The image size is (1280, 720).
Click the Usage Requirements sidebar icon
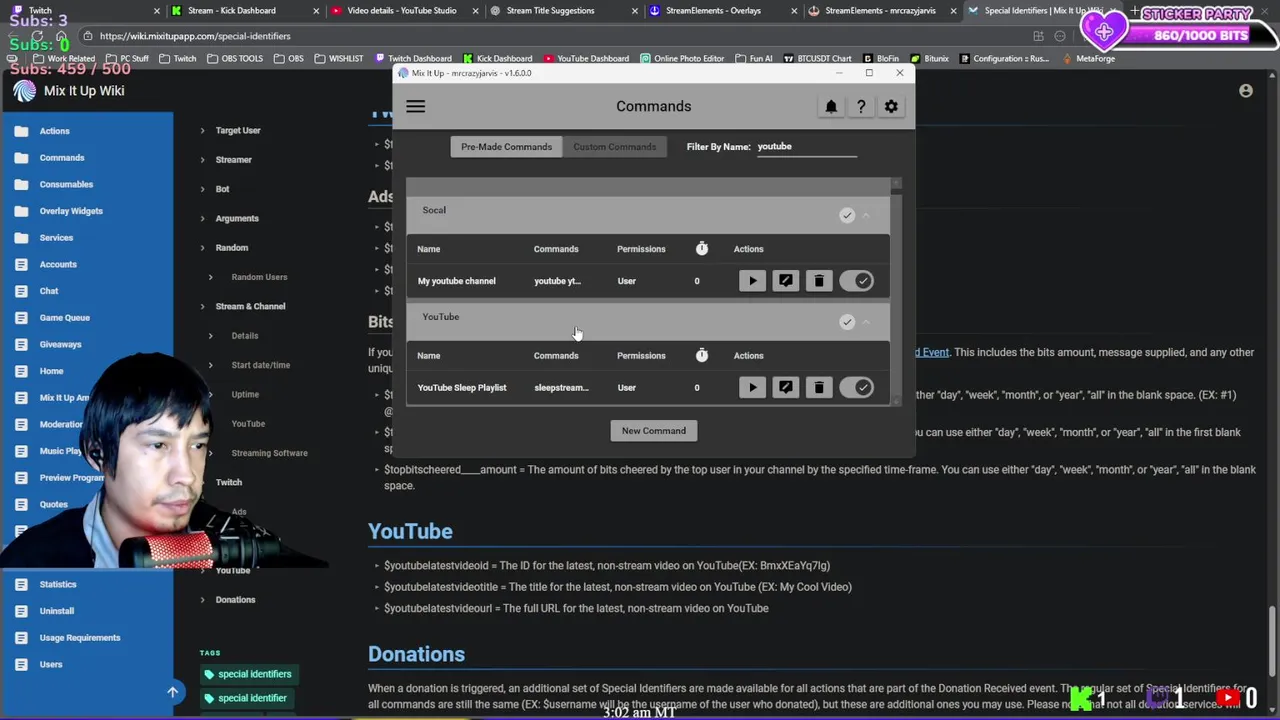click(21, 638)
